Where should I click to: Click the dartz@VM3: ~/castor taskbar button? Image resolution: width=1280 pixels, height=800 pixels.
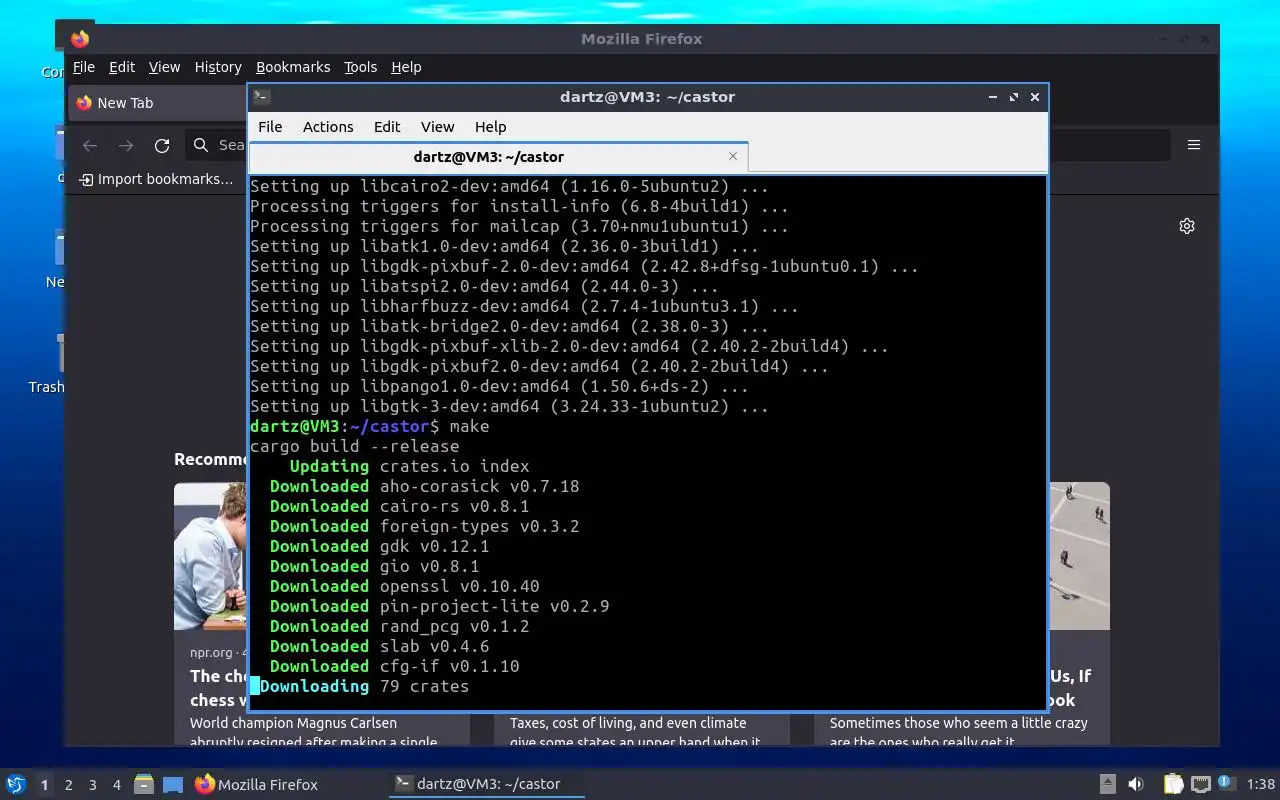coord(486,784)
